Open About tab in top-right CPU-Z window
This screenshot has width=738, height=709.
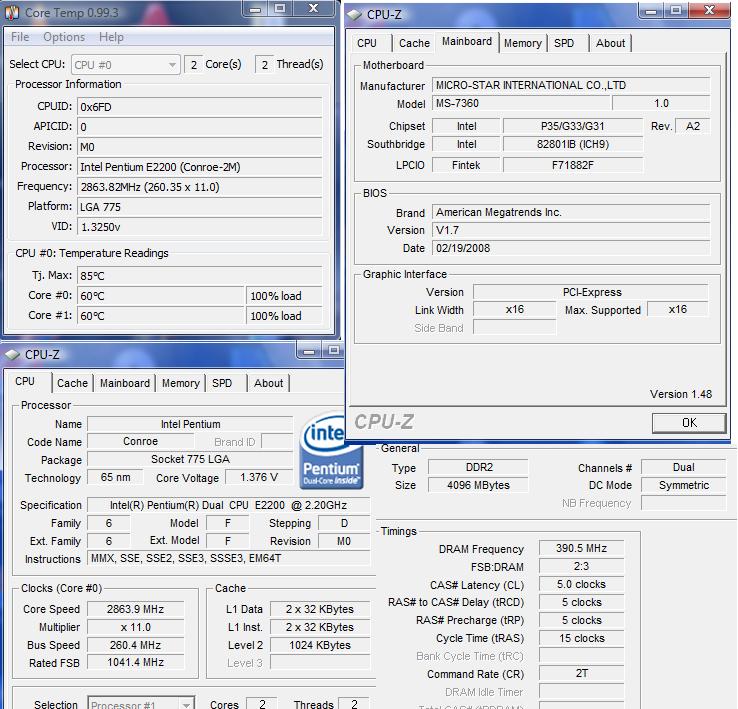610,43
